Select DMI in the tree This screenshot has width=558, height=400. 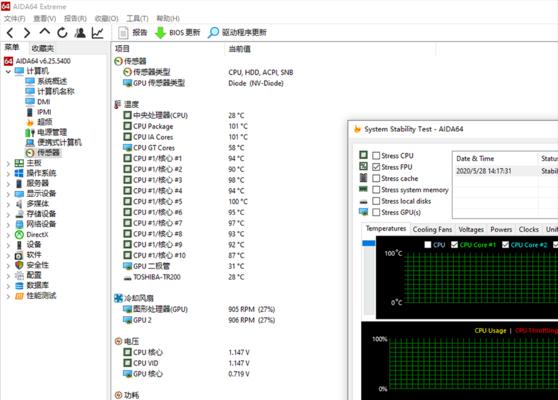(44, 102)
